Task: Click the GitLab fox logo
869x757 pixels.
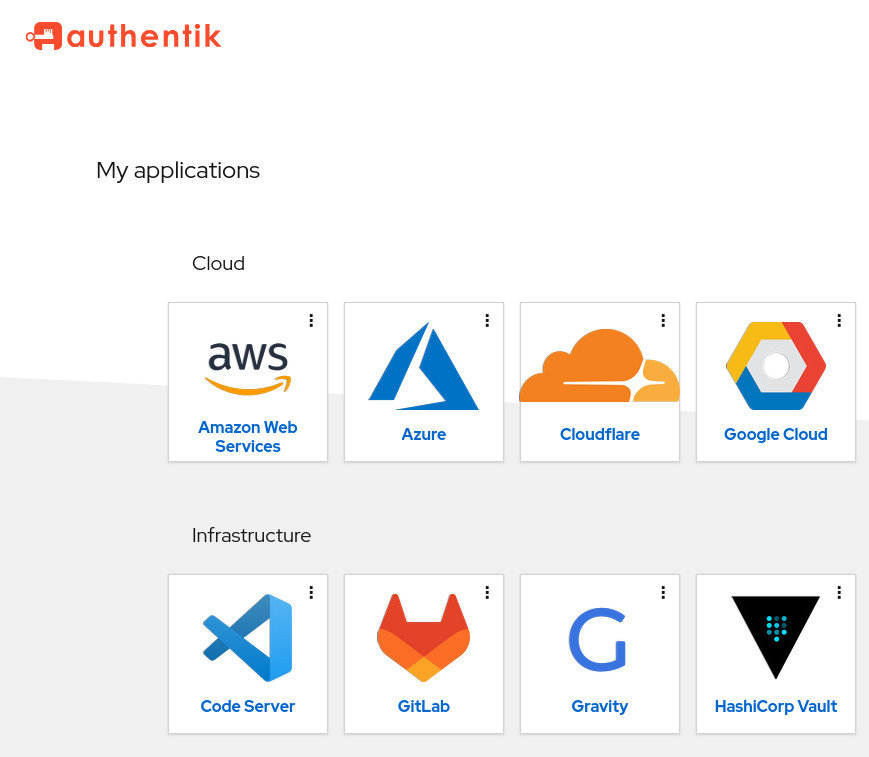Action: pos(423,638)
